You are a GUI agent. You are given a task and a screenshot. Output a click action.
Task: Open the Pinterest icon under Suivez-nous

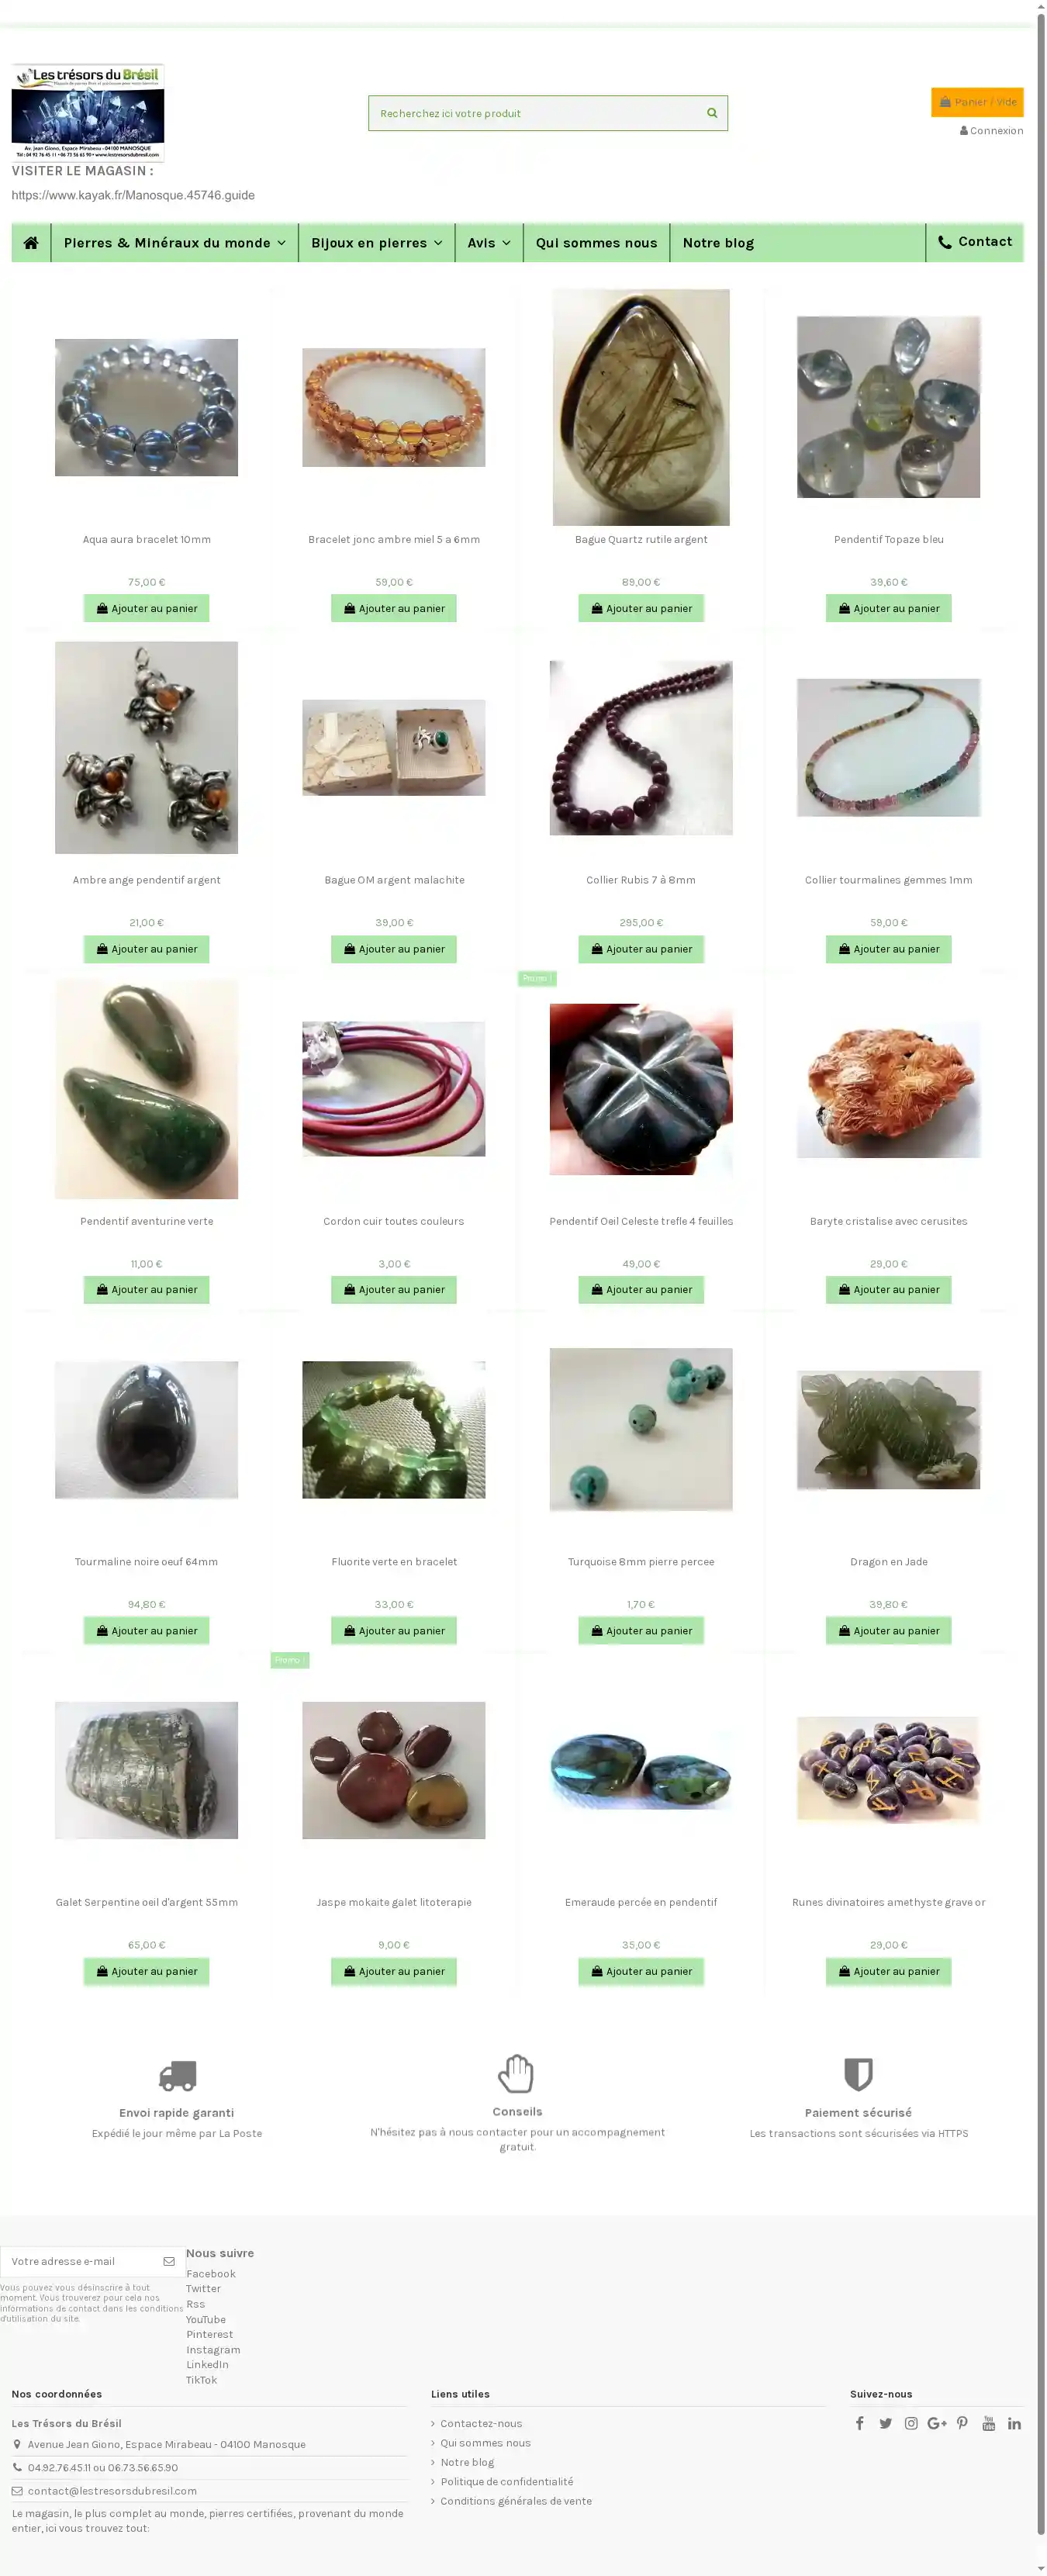click(x=962, y=2423)
